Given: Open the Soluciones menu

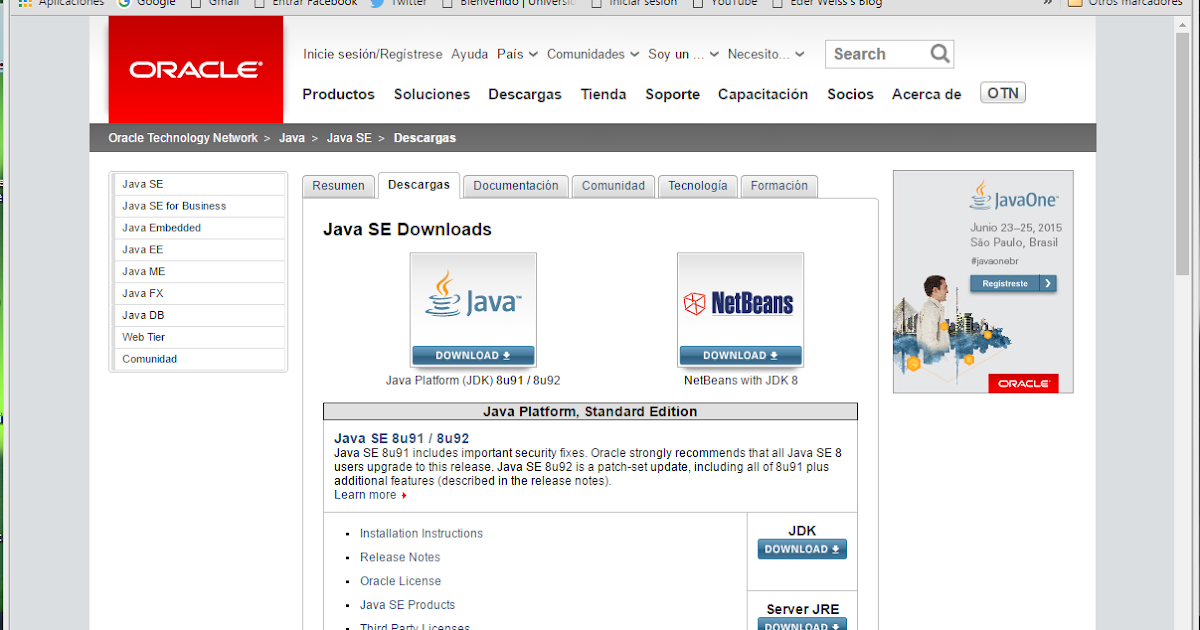Looking at the screenshot, I should click(432, 94).
